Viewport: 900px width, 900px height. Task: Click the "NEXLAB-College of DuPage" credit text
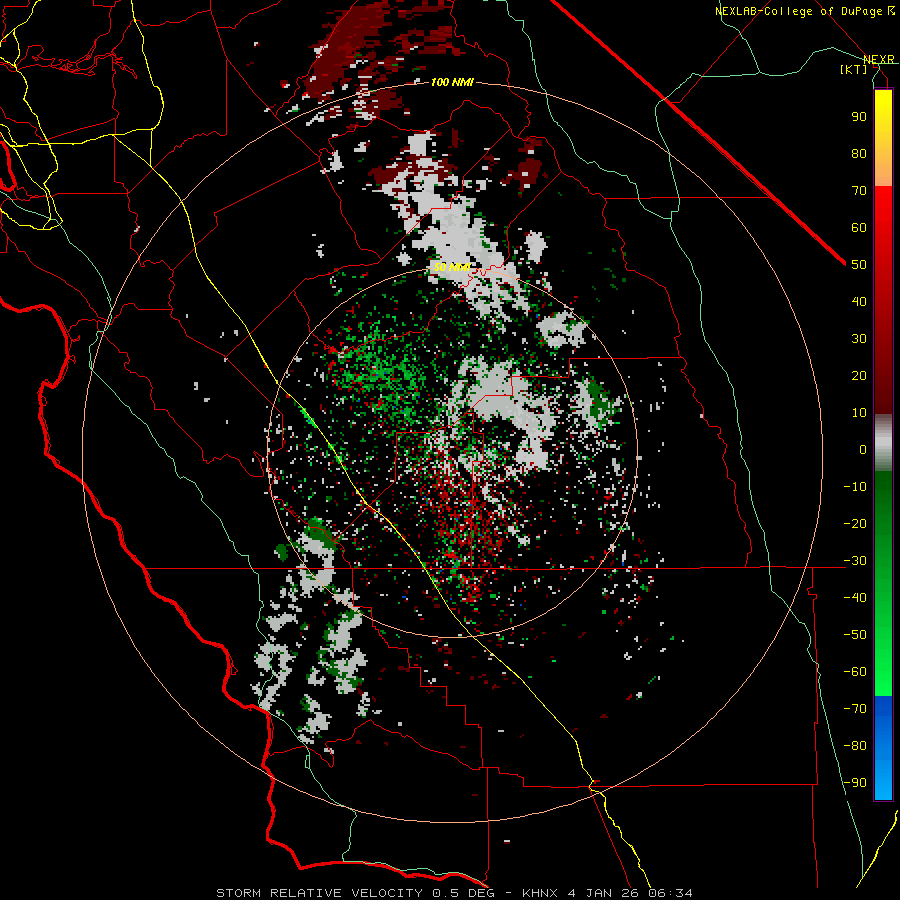pos(800,11)
